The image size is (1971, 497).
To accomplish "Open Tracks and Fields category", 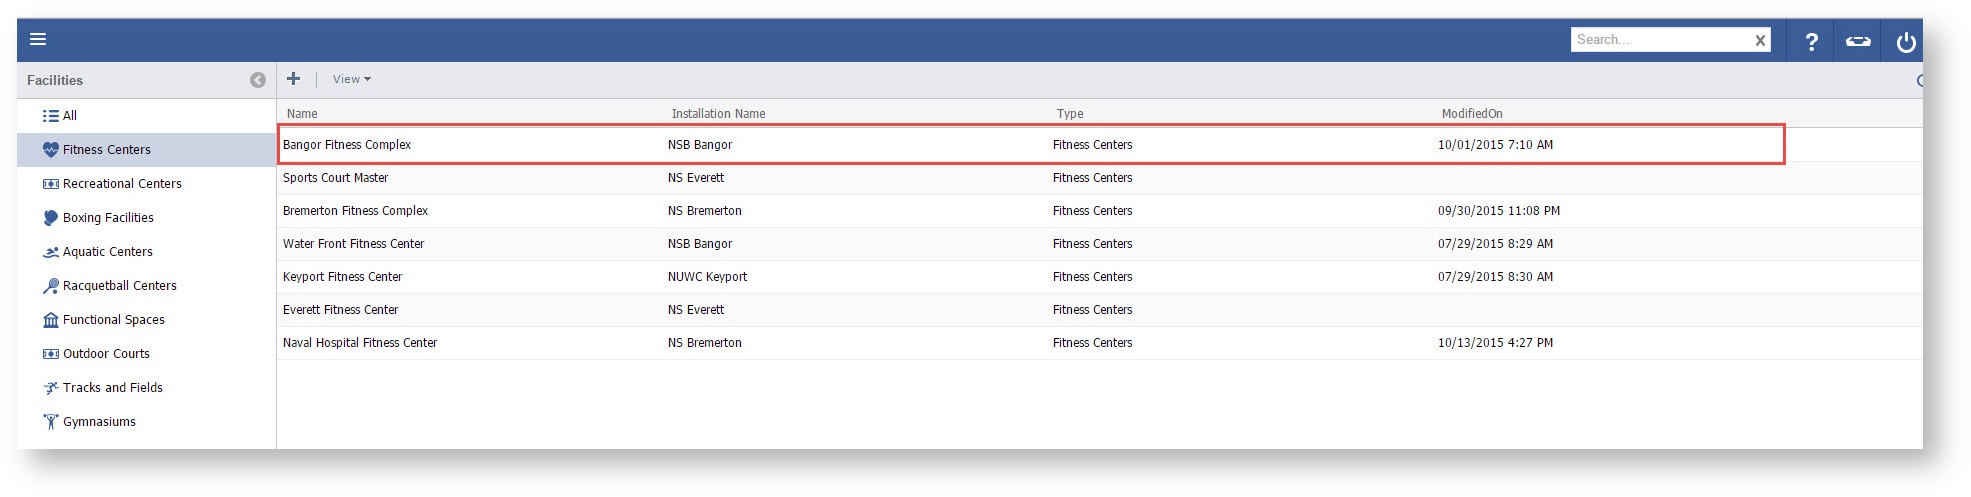I will (x=112, y=388).
